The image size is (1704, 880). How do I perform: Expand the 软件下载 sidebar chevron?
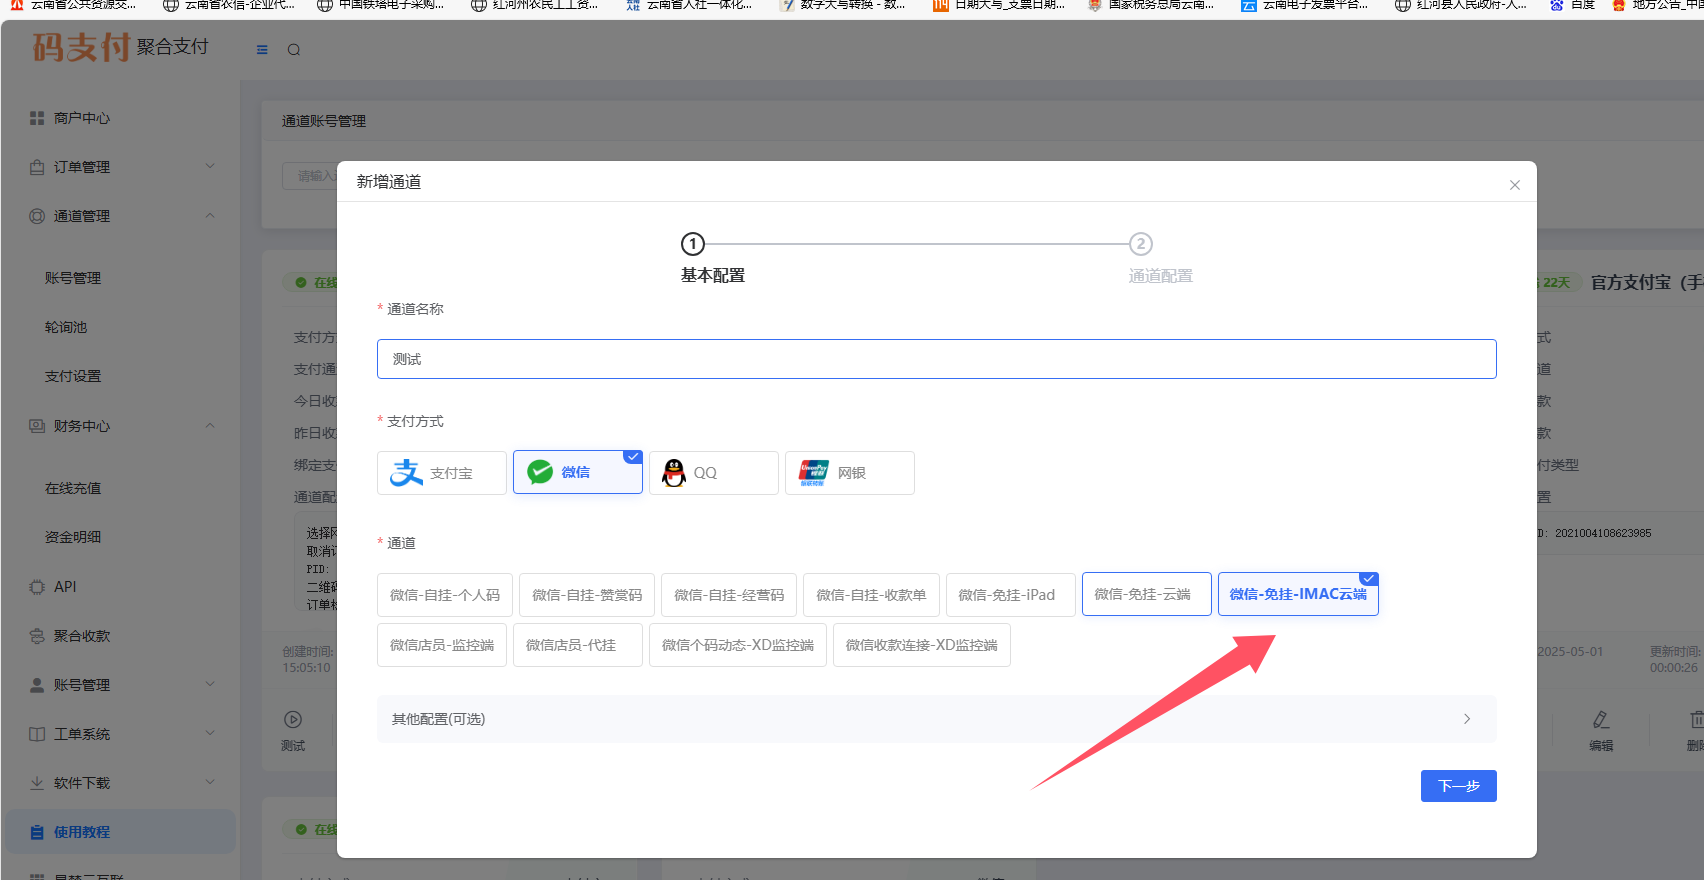[x=210, y=782]
